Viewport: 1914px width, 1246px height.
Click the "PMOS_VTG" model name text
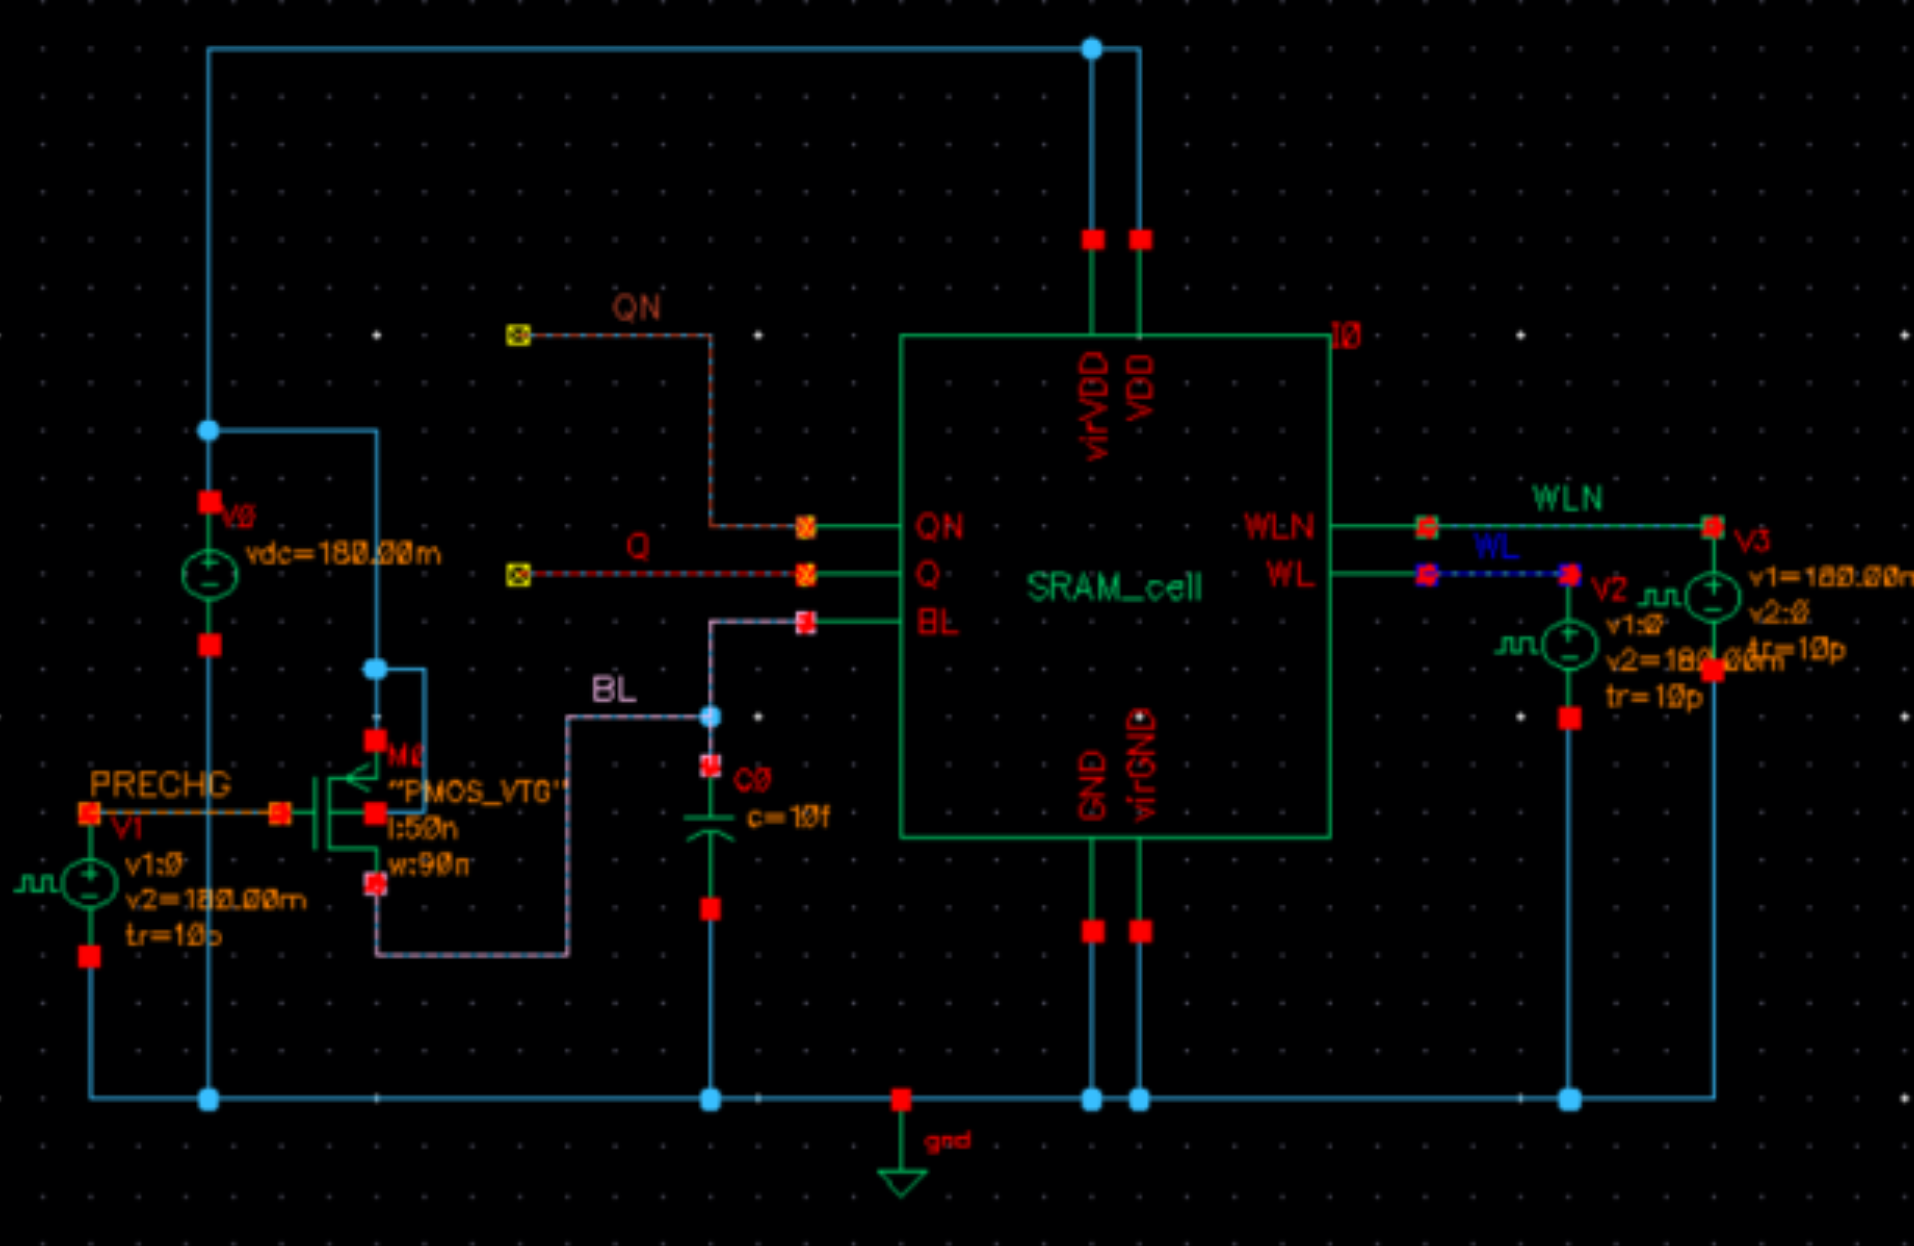point(477,792)
